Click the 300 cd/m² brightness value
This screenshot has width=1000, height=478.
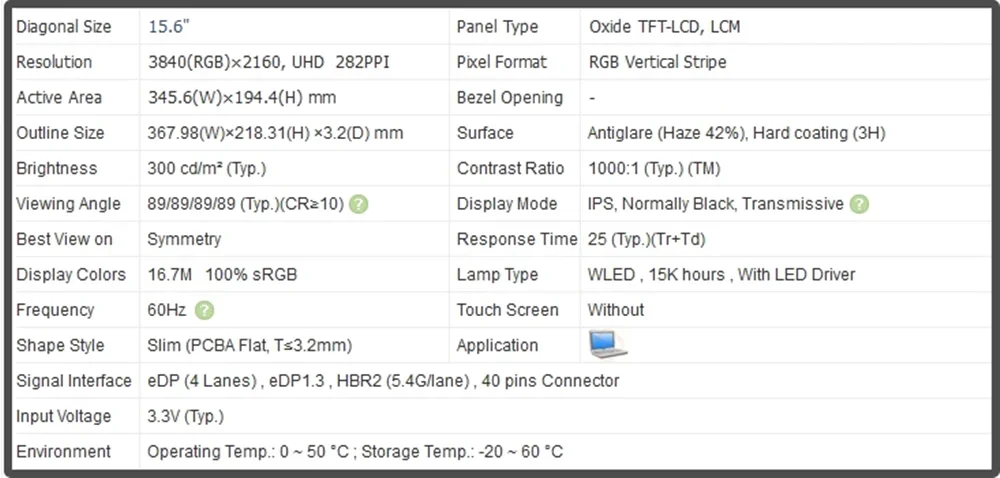coord(206,168)
